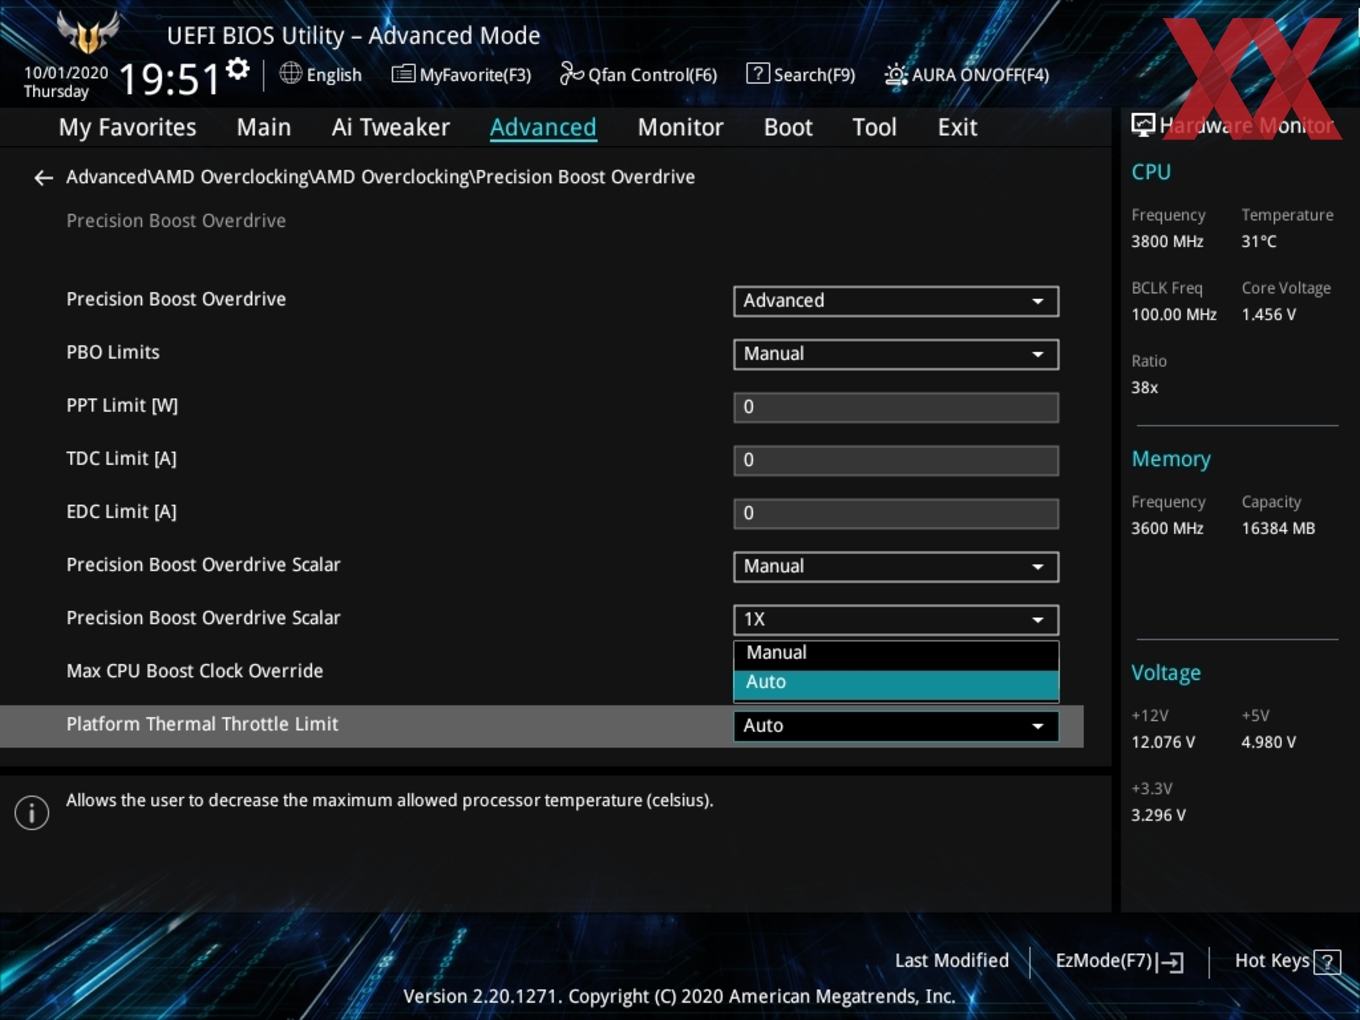The width and height of the screenshot is (1360, 1020).
Task: Click the Hot Keys question mark icon
Action: click(x=1327, y=962)
